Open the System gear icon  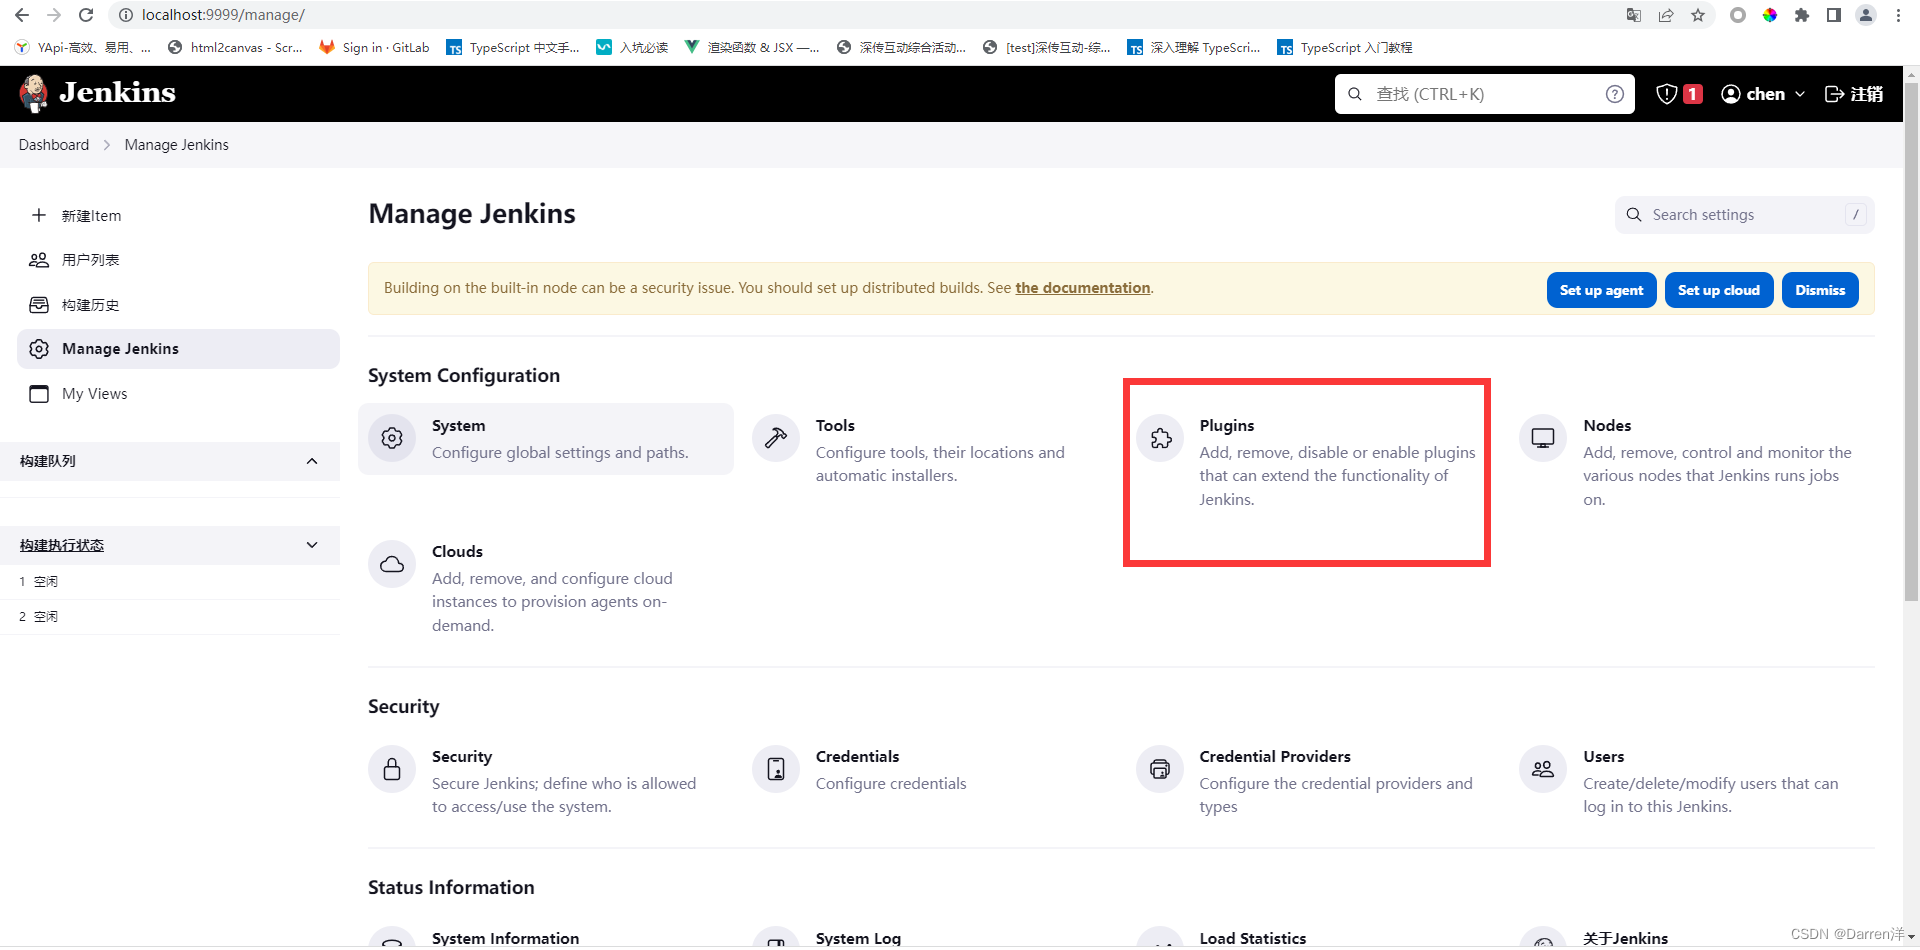[x=392, y=438]
